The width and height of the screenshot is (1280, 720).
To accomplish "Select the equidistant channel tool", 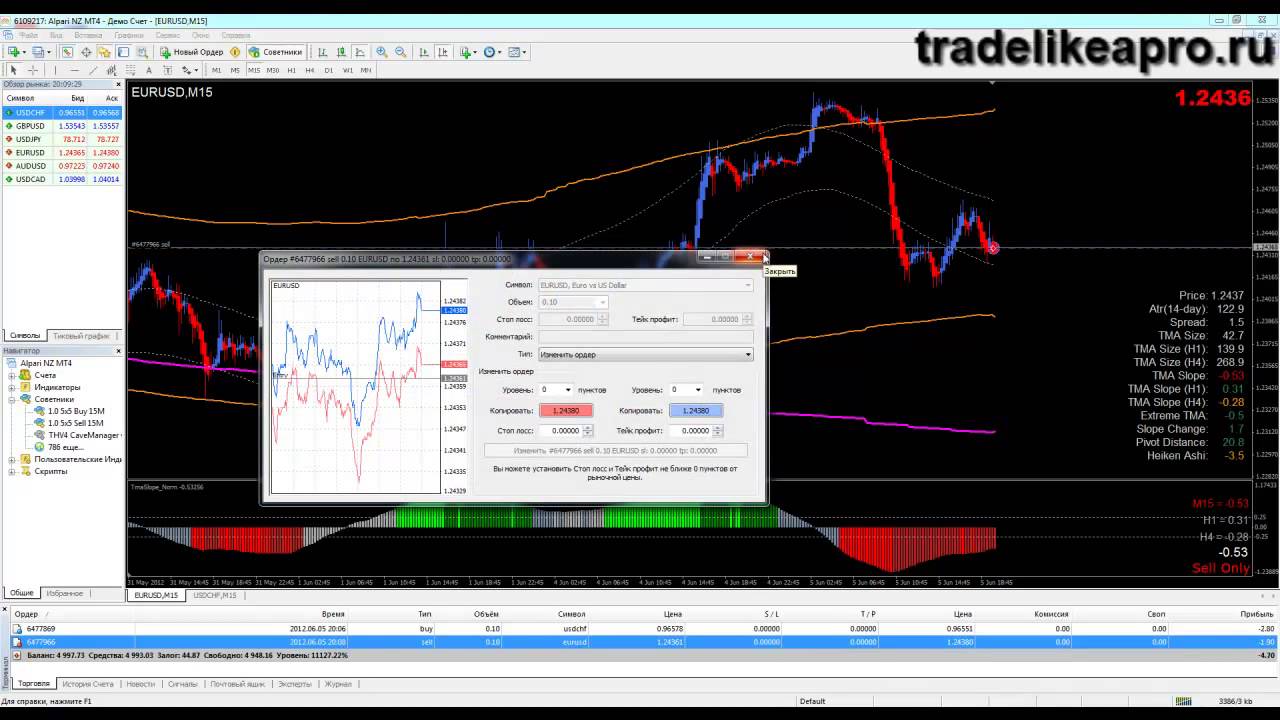I will tap(112, 70).
